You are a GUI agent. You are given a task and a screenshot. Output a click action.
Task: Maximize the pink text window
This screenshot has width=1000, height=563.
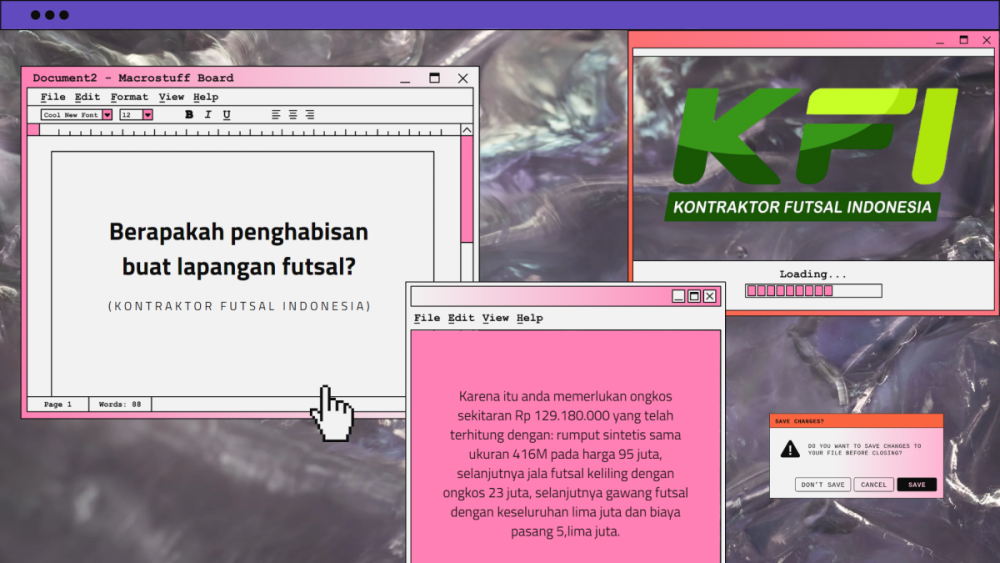pyautogui.click(x=694, y=296)
